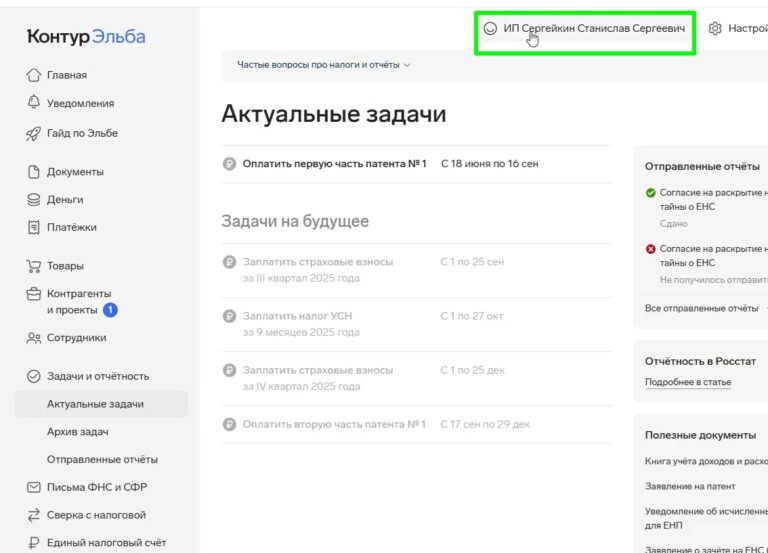Open Оплатить вторую часть патента № 1
The image size is (768, 553).
[334, 424]
